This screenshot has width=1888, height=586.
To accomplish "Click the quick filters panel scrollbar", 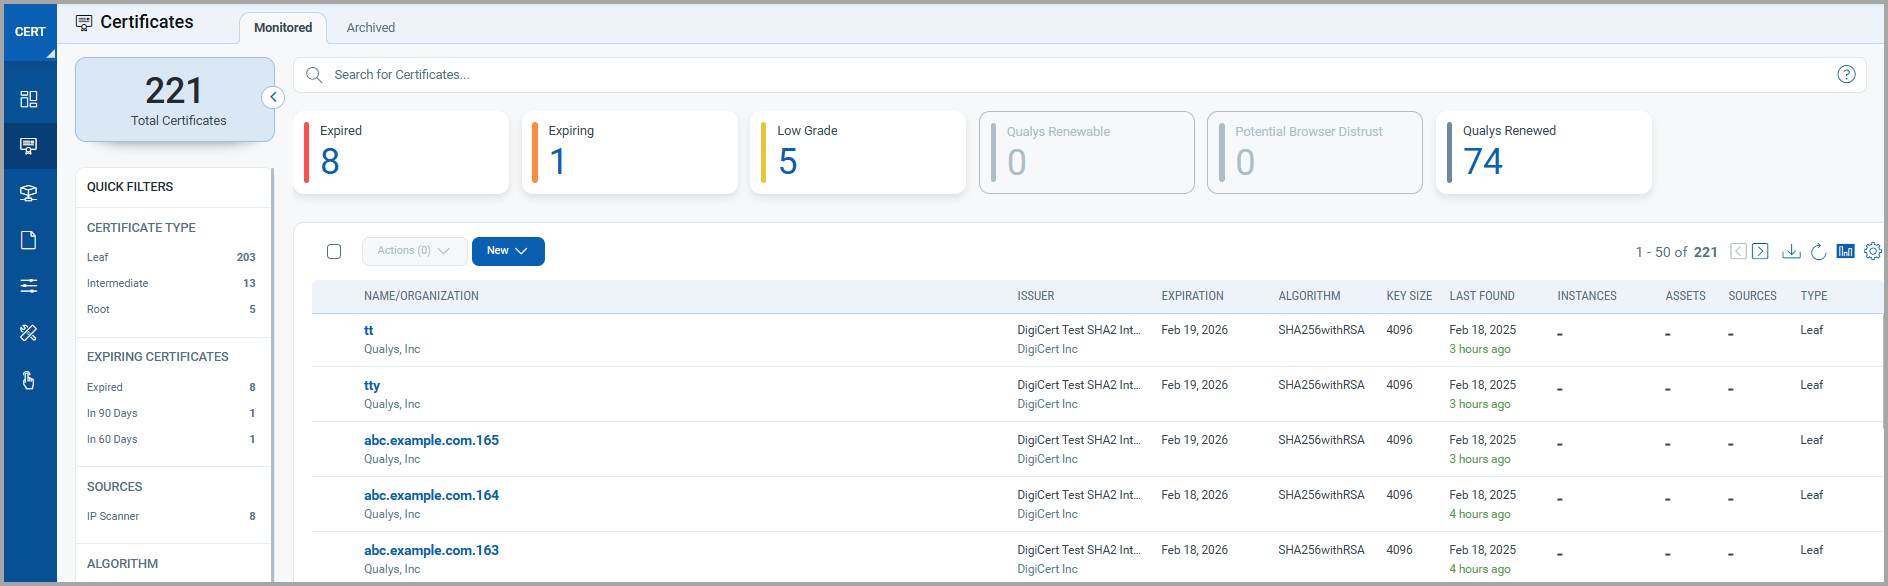I will pos(272,375).
